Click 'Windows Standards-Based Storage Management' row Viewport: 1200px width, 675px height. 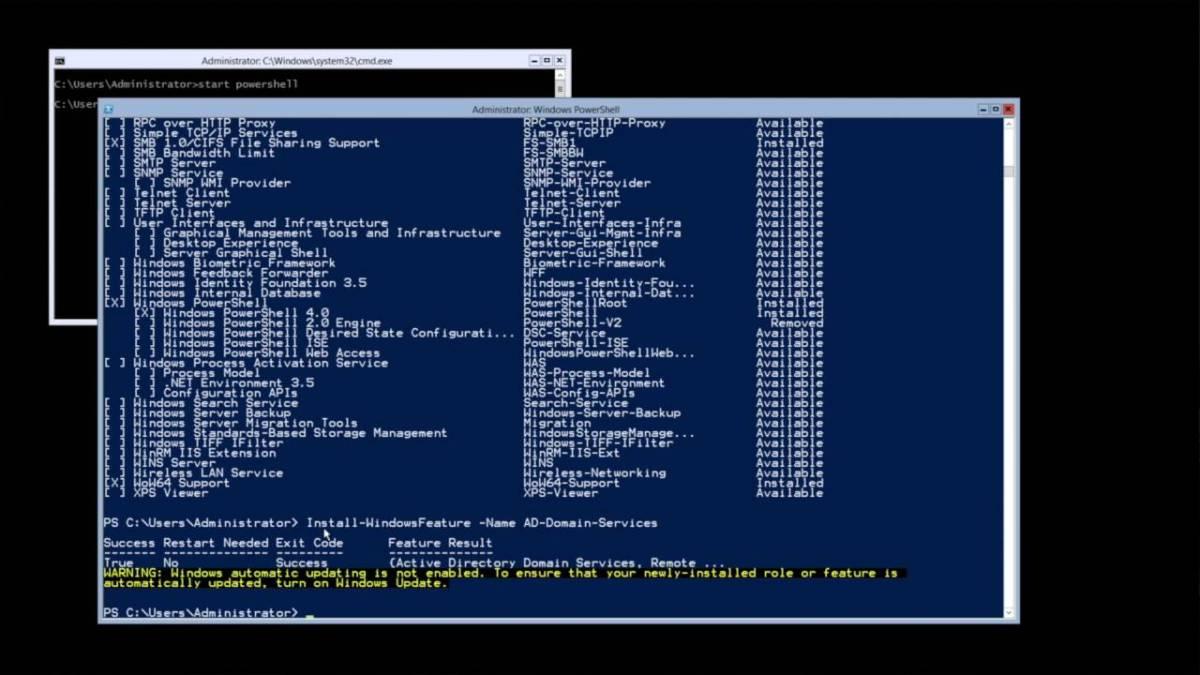tap(464, 433)
